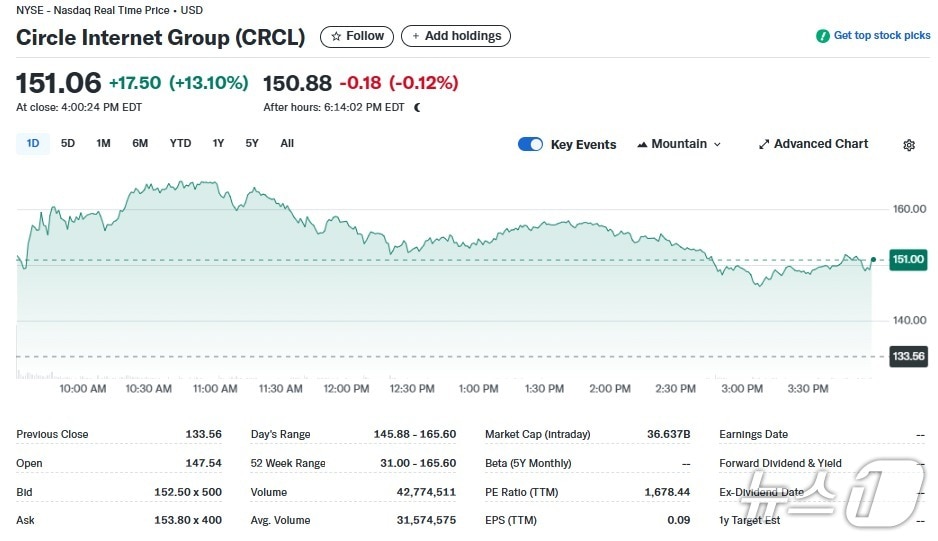The width and height of the screenshot is (938, 541).
Task: Select the All time range
Action: pyautogui.click(x=287, y=143)
